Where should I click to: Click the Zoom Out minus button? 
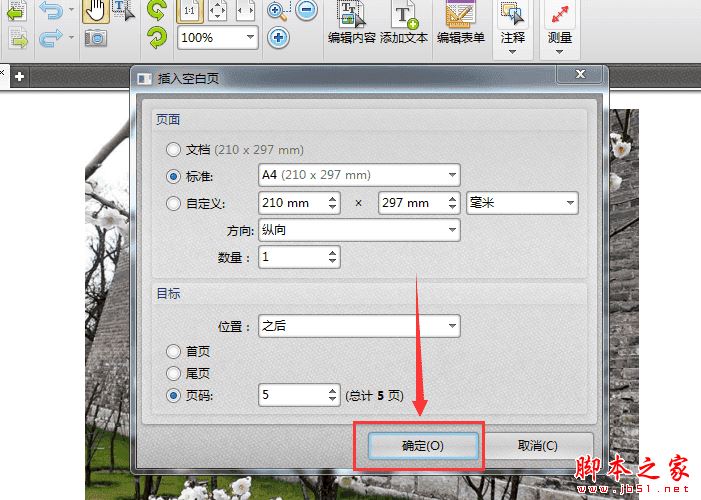(x=307, y=10)
